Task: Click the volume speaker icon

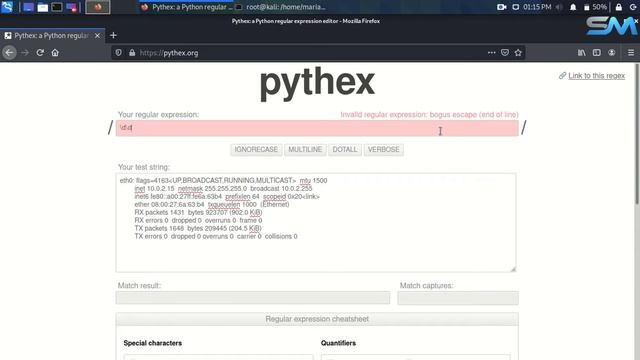Action: (x=559, y=7)
